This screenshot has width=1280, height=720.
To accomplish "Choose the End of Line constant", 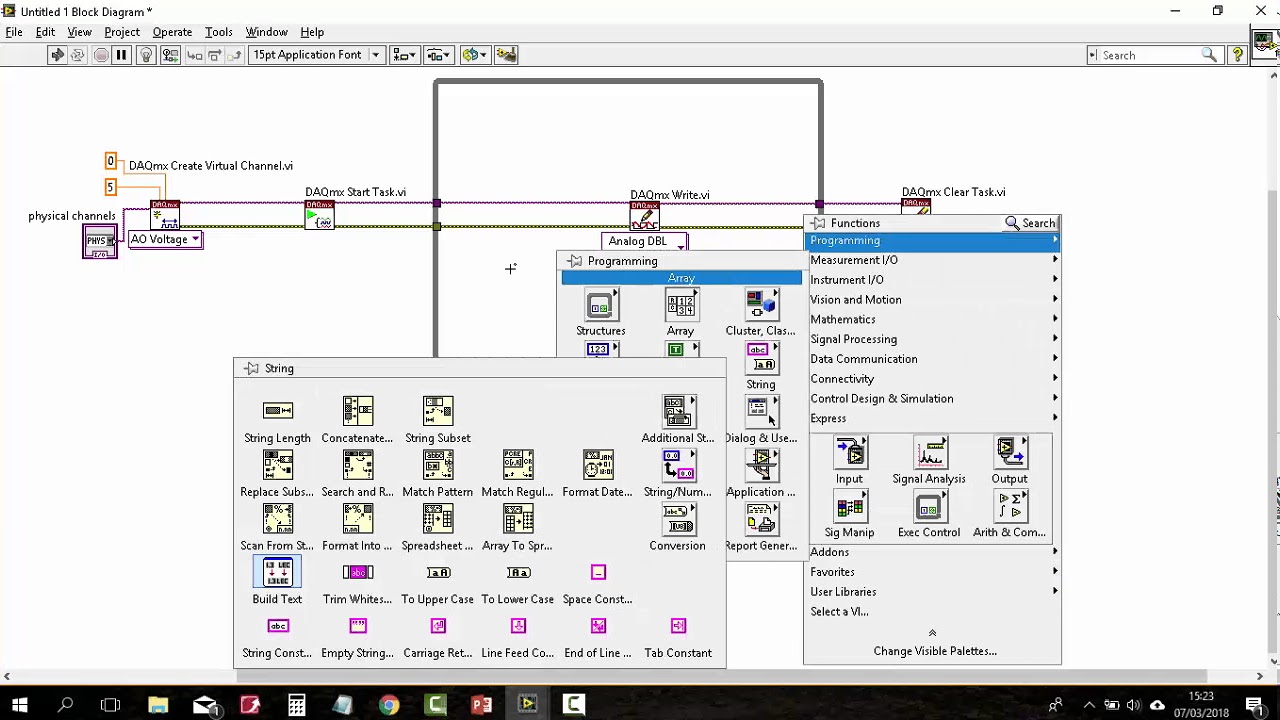I will click(x=598, y=626).
